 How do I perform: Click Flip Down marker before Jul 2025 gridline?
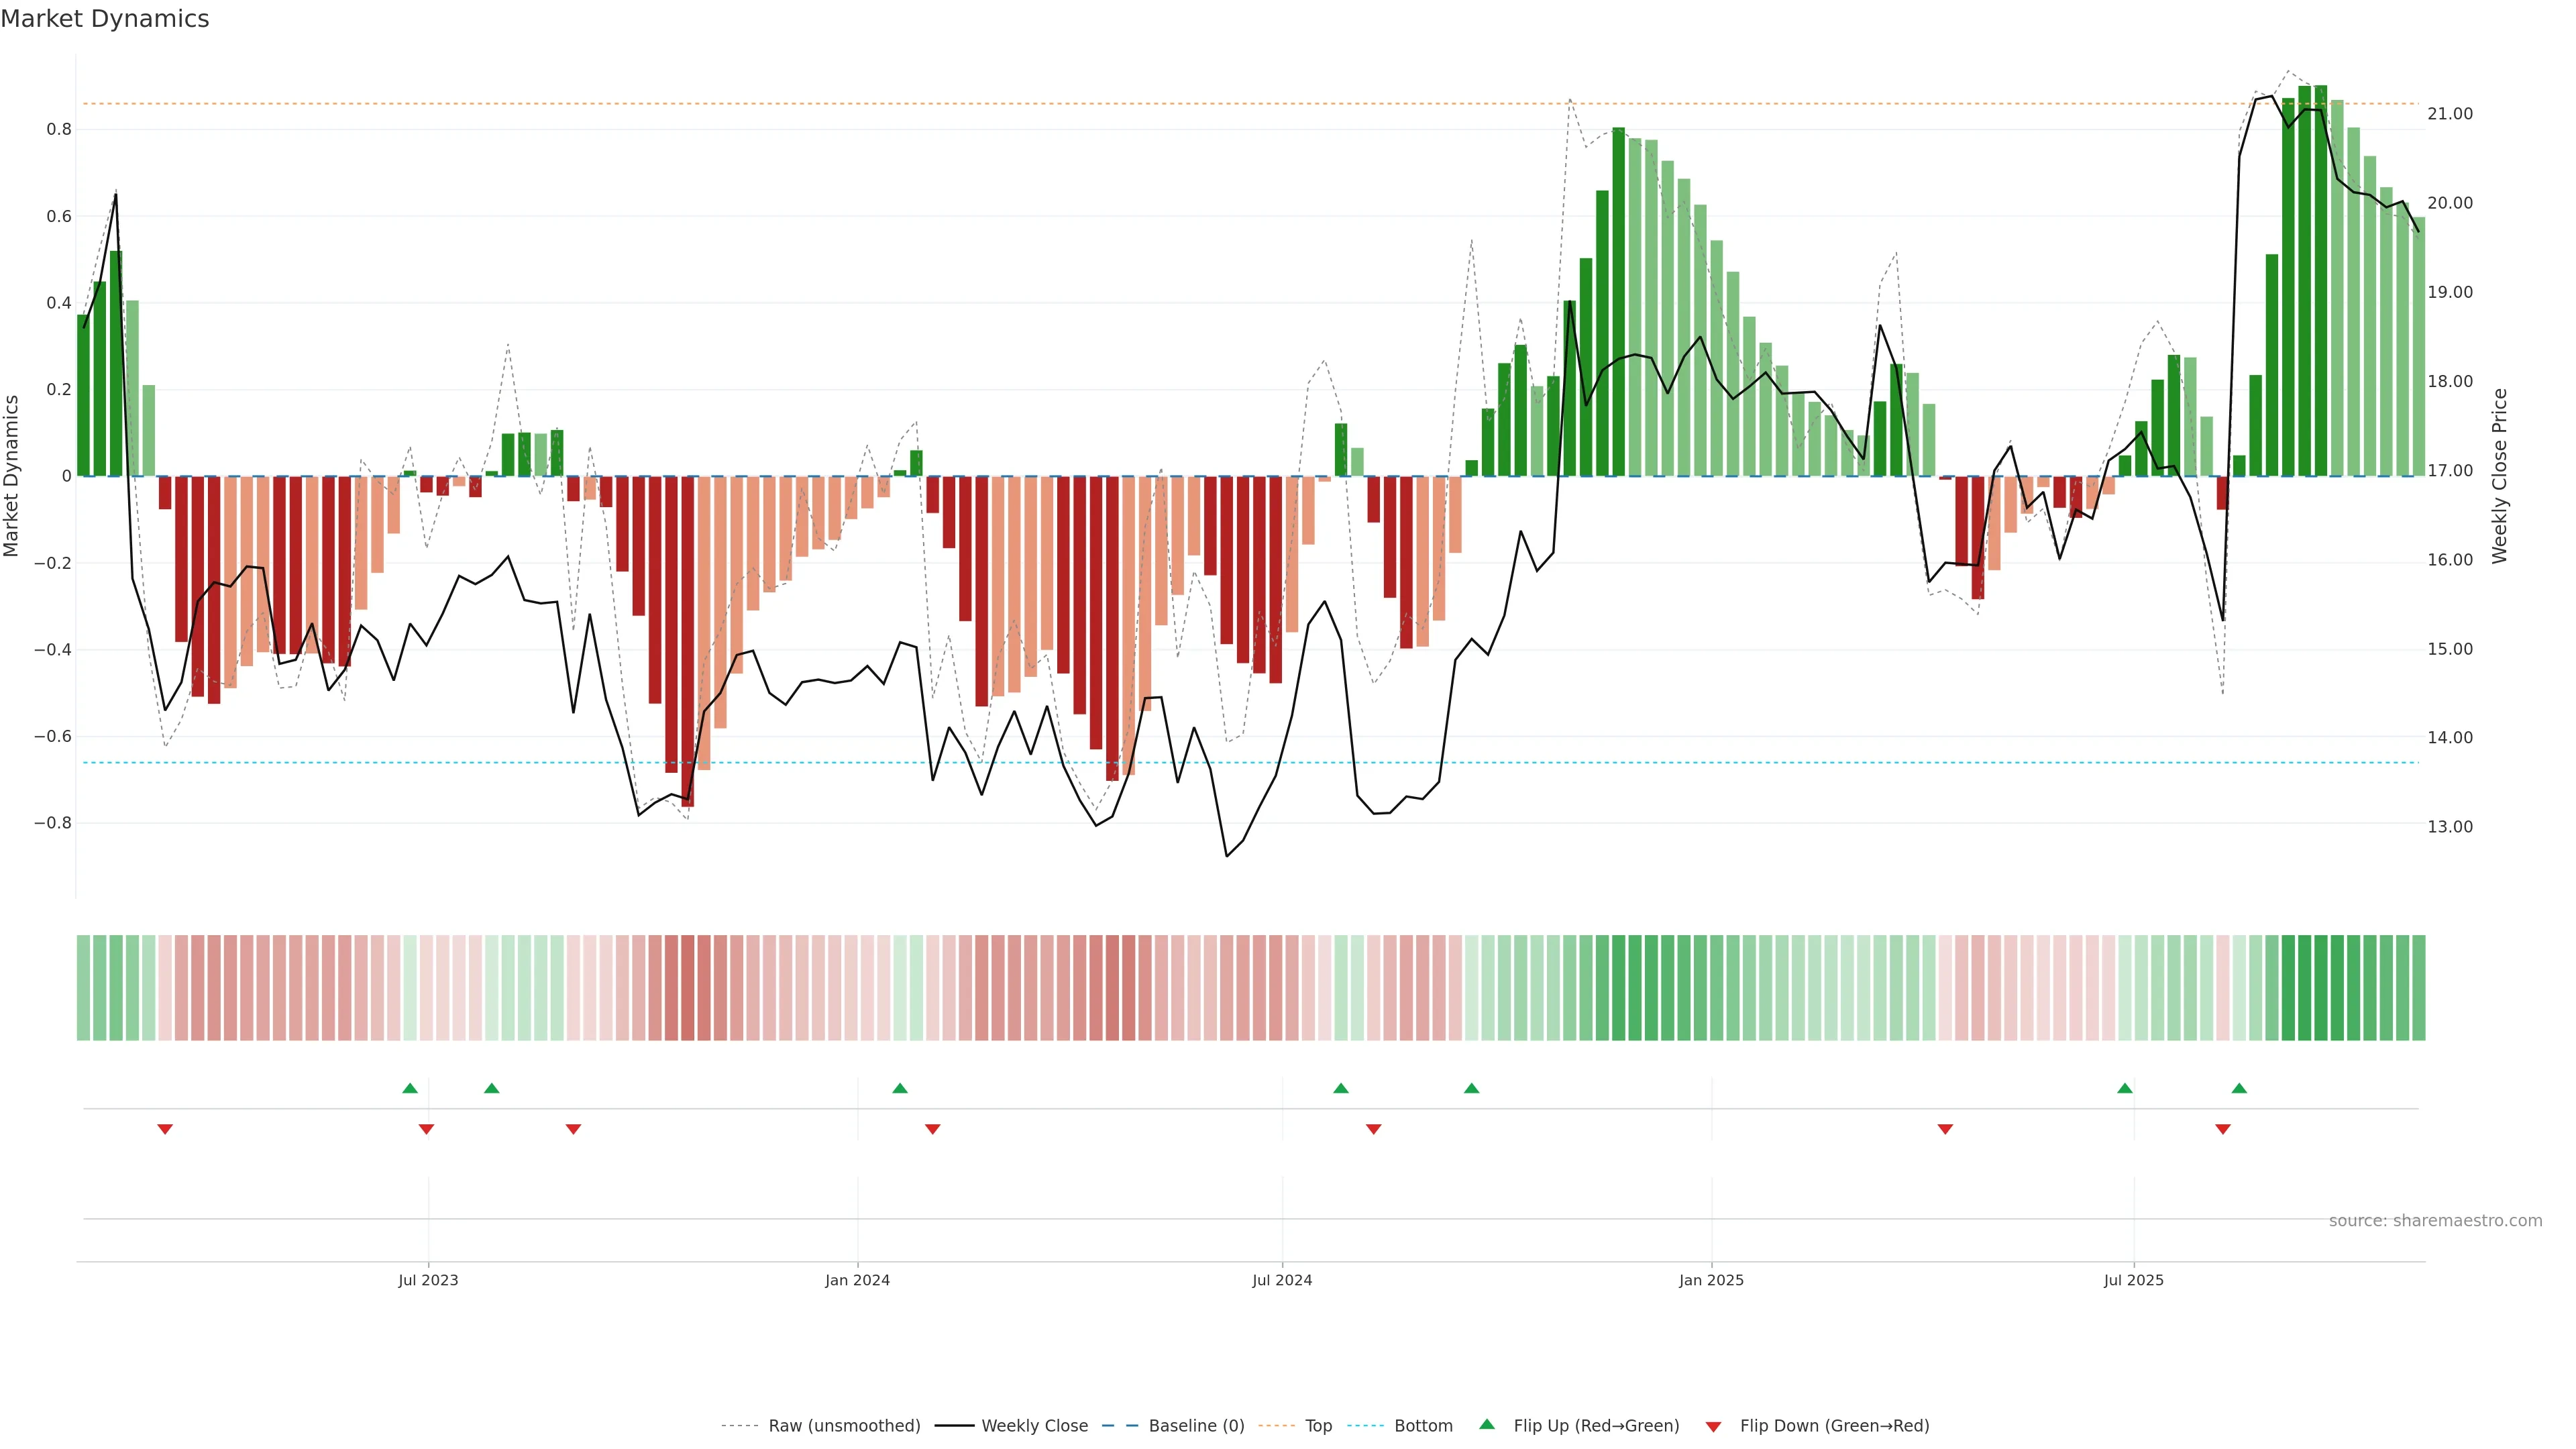(x=1945, y=1129)
